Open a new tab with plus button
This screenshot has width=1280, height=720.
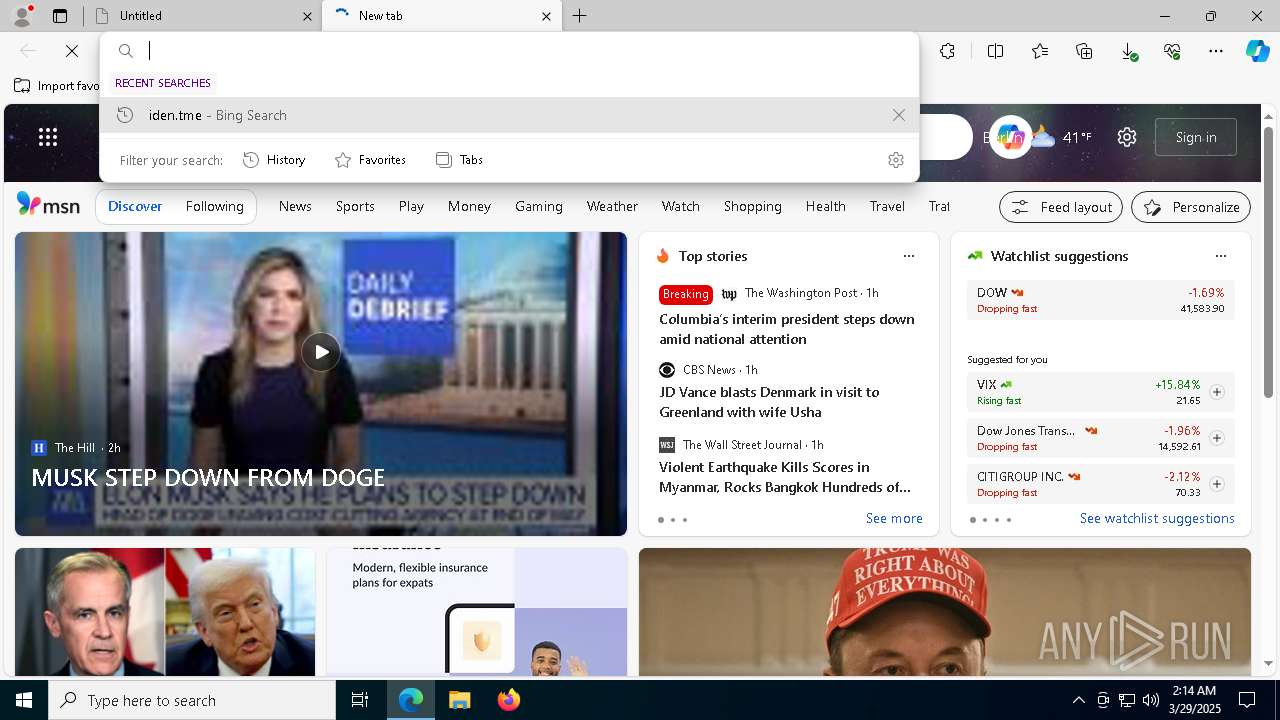[580, 16]
